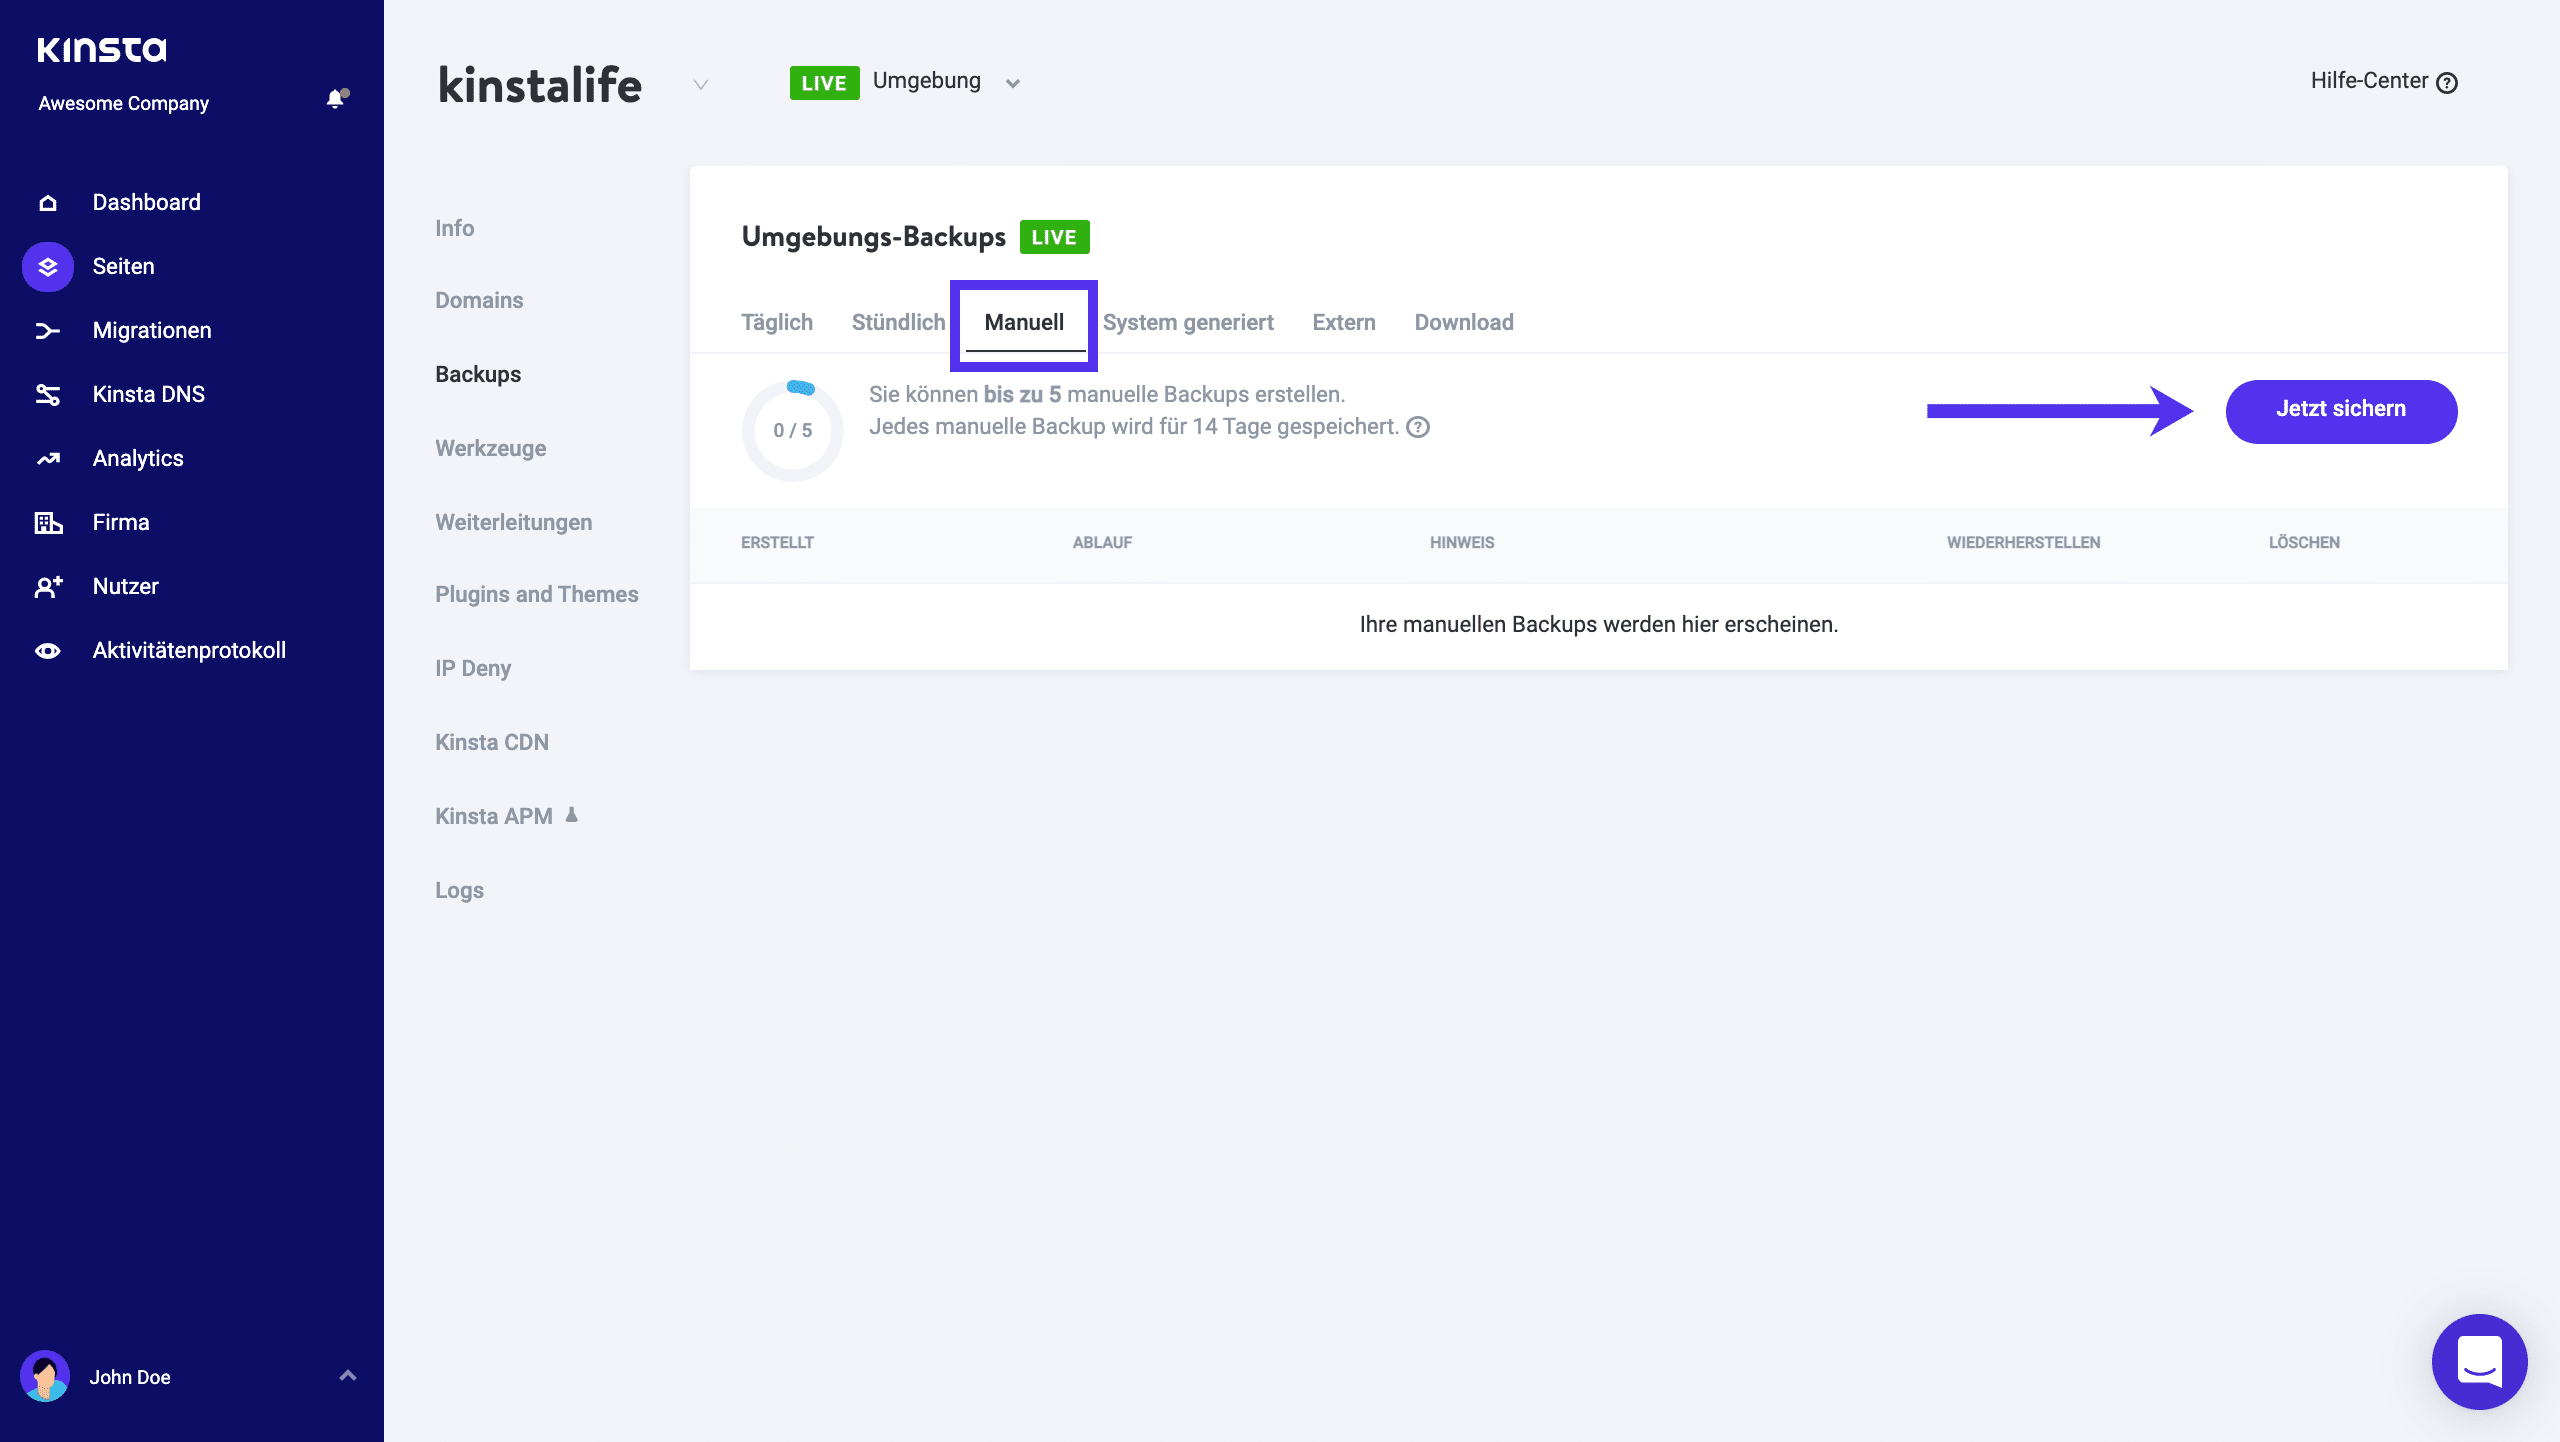Image resolution: width=2560 pixels, height=1442 pixels.
Task: Select the Seiten layers icon
Action: [47, 265]
